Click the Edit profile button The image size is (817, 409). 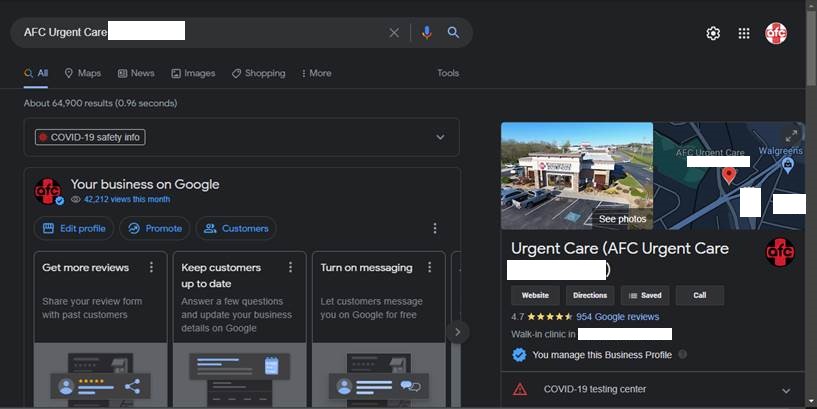click(74, 228)
